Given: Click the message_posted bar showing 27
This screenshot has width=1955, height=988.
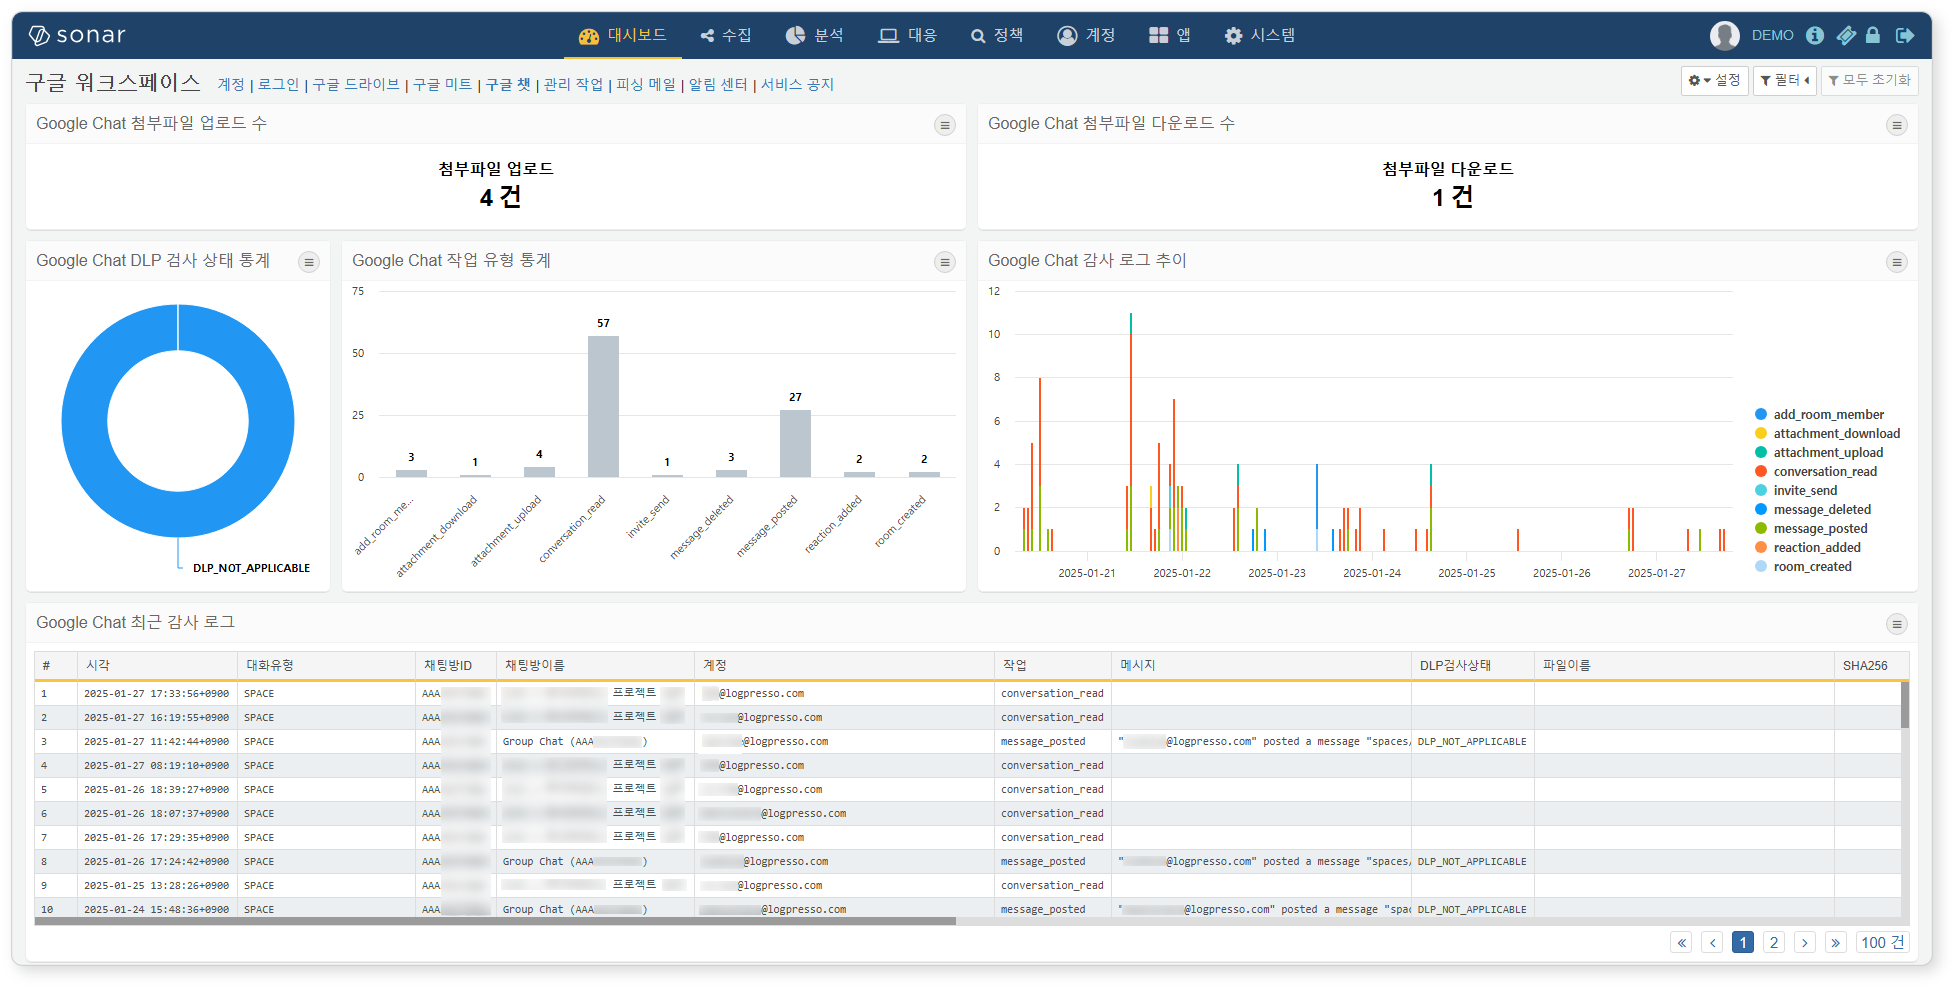Looking at the screenshot, I should [795, 443].
